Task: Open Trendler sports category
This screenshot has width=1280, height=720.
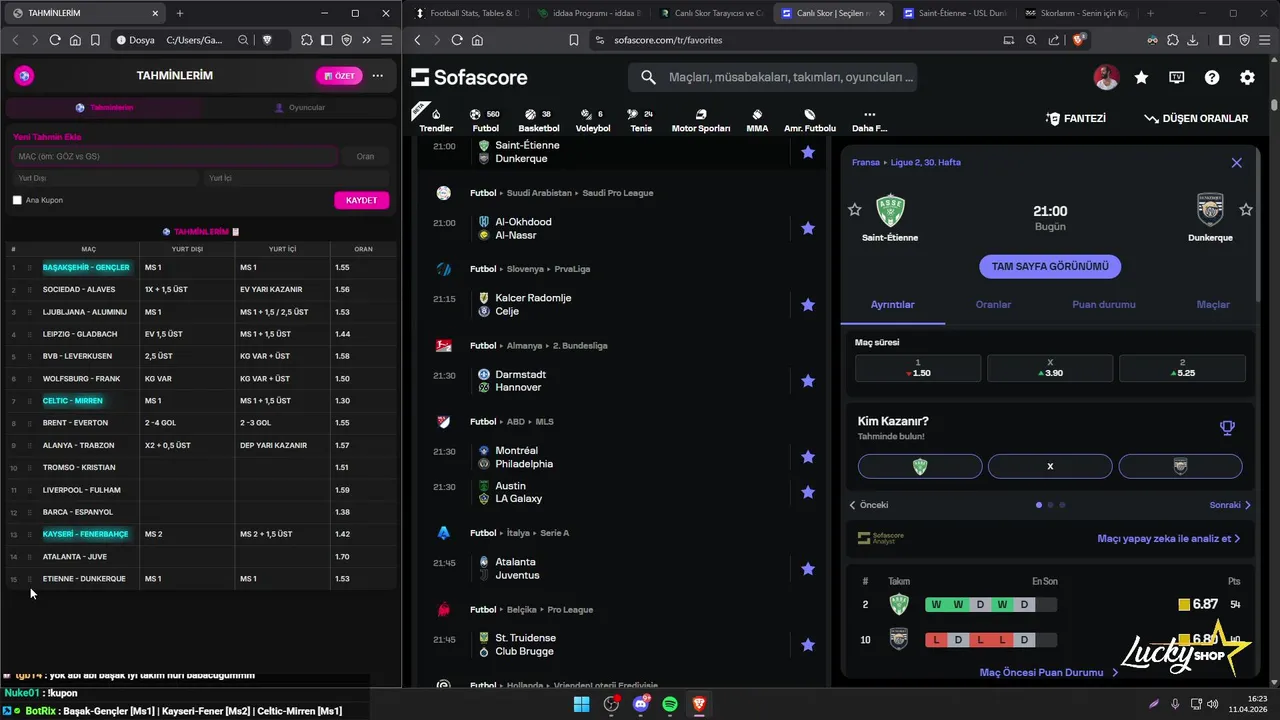Action: point(436,120)
